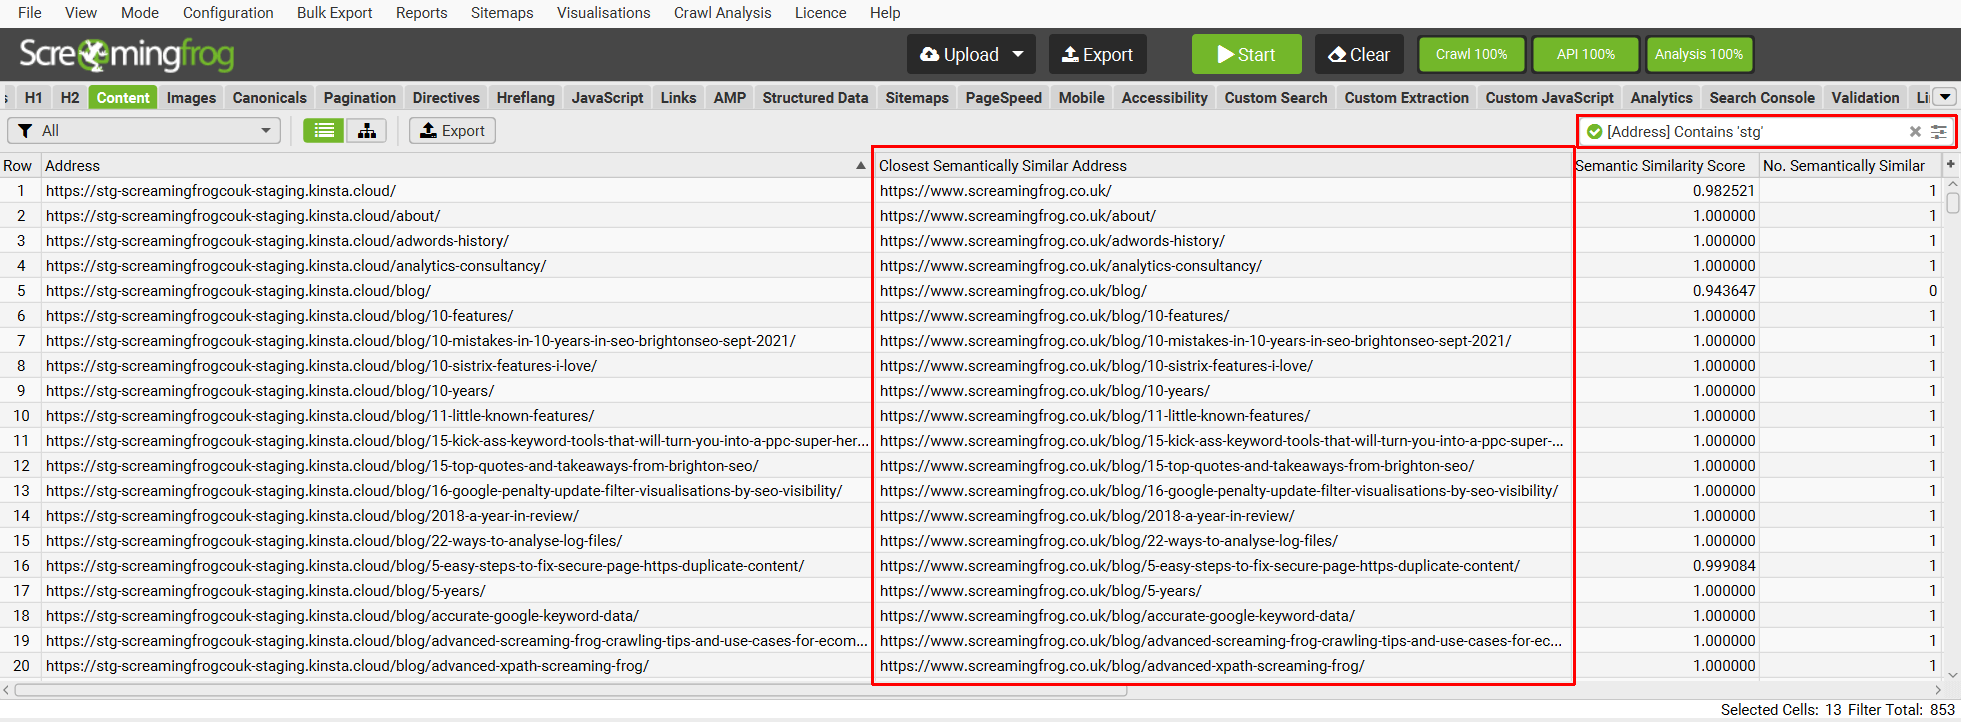Open the Crawl Analysis menu
Screen dimensions: 1961x722
click(x=722, y=13)
